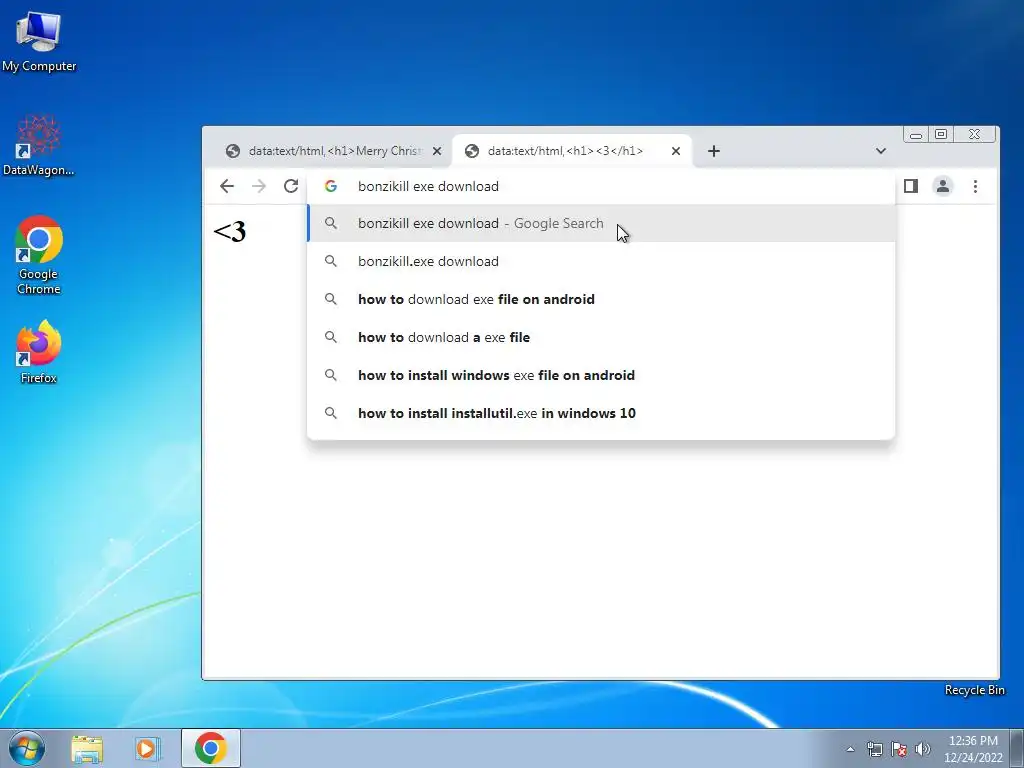The width and height of the screenshot is (1024, 768).
Task: Open the Windows Start orb
Action: 27,748
